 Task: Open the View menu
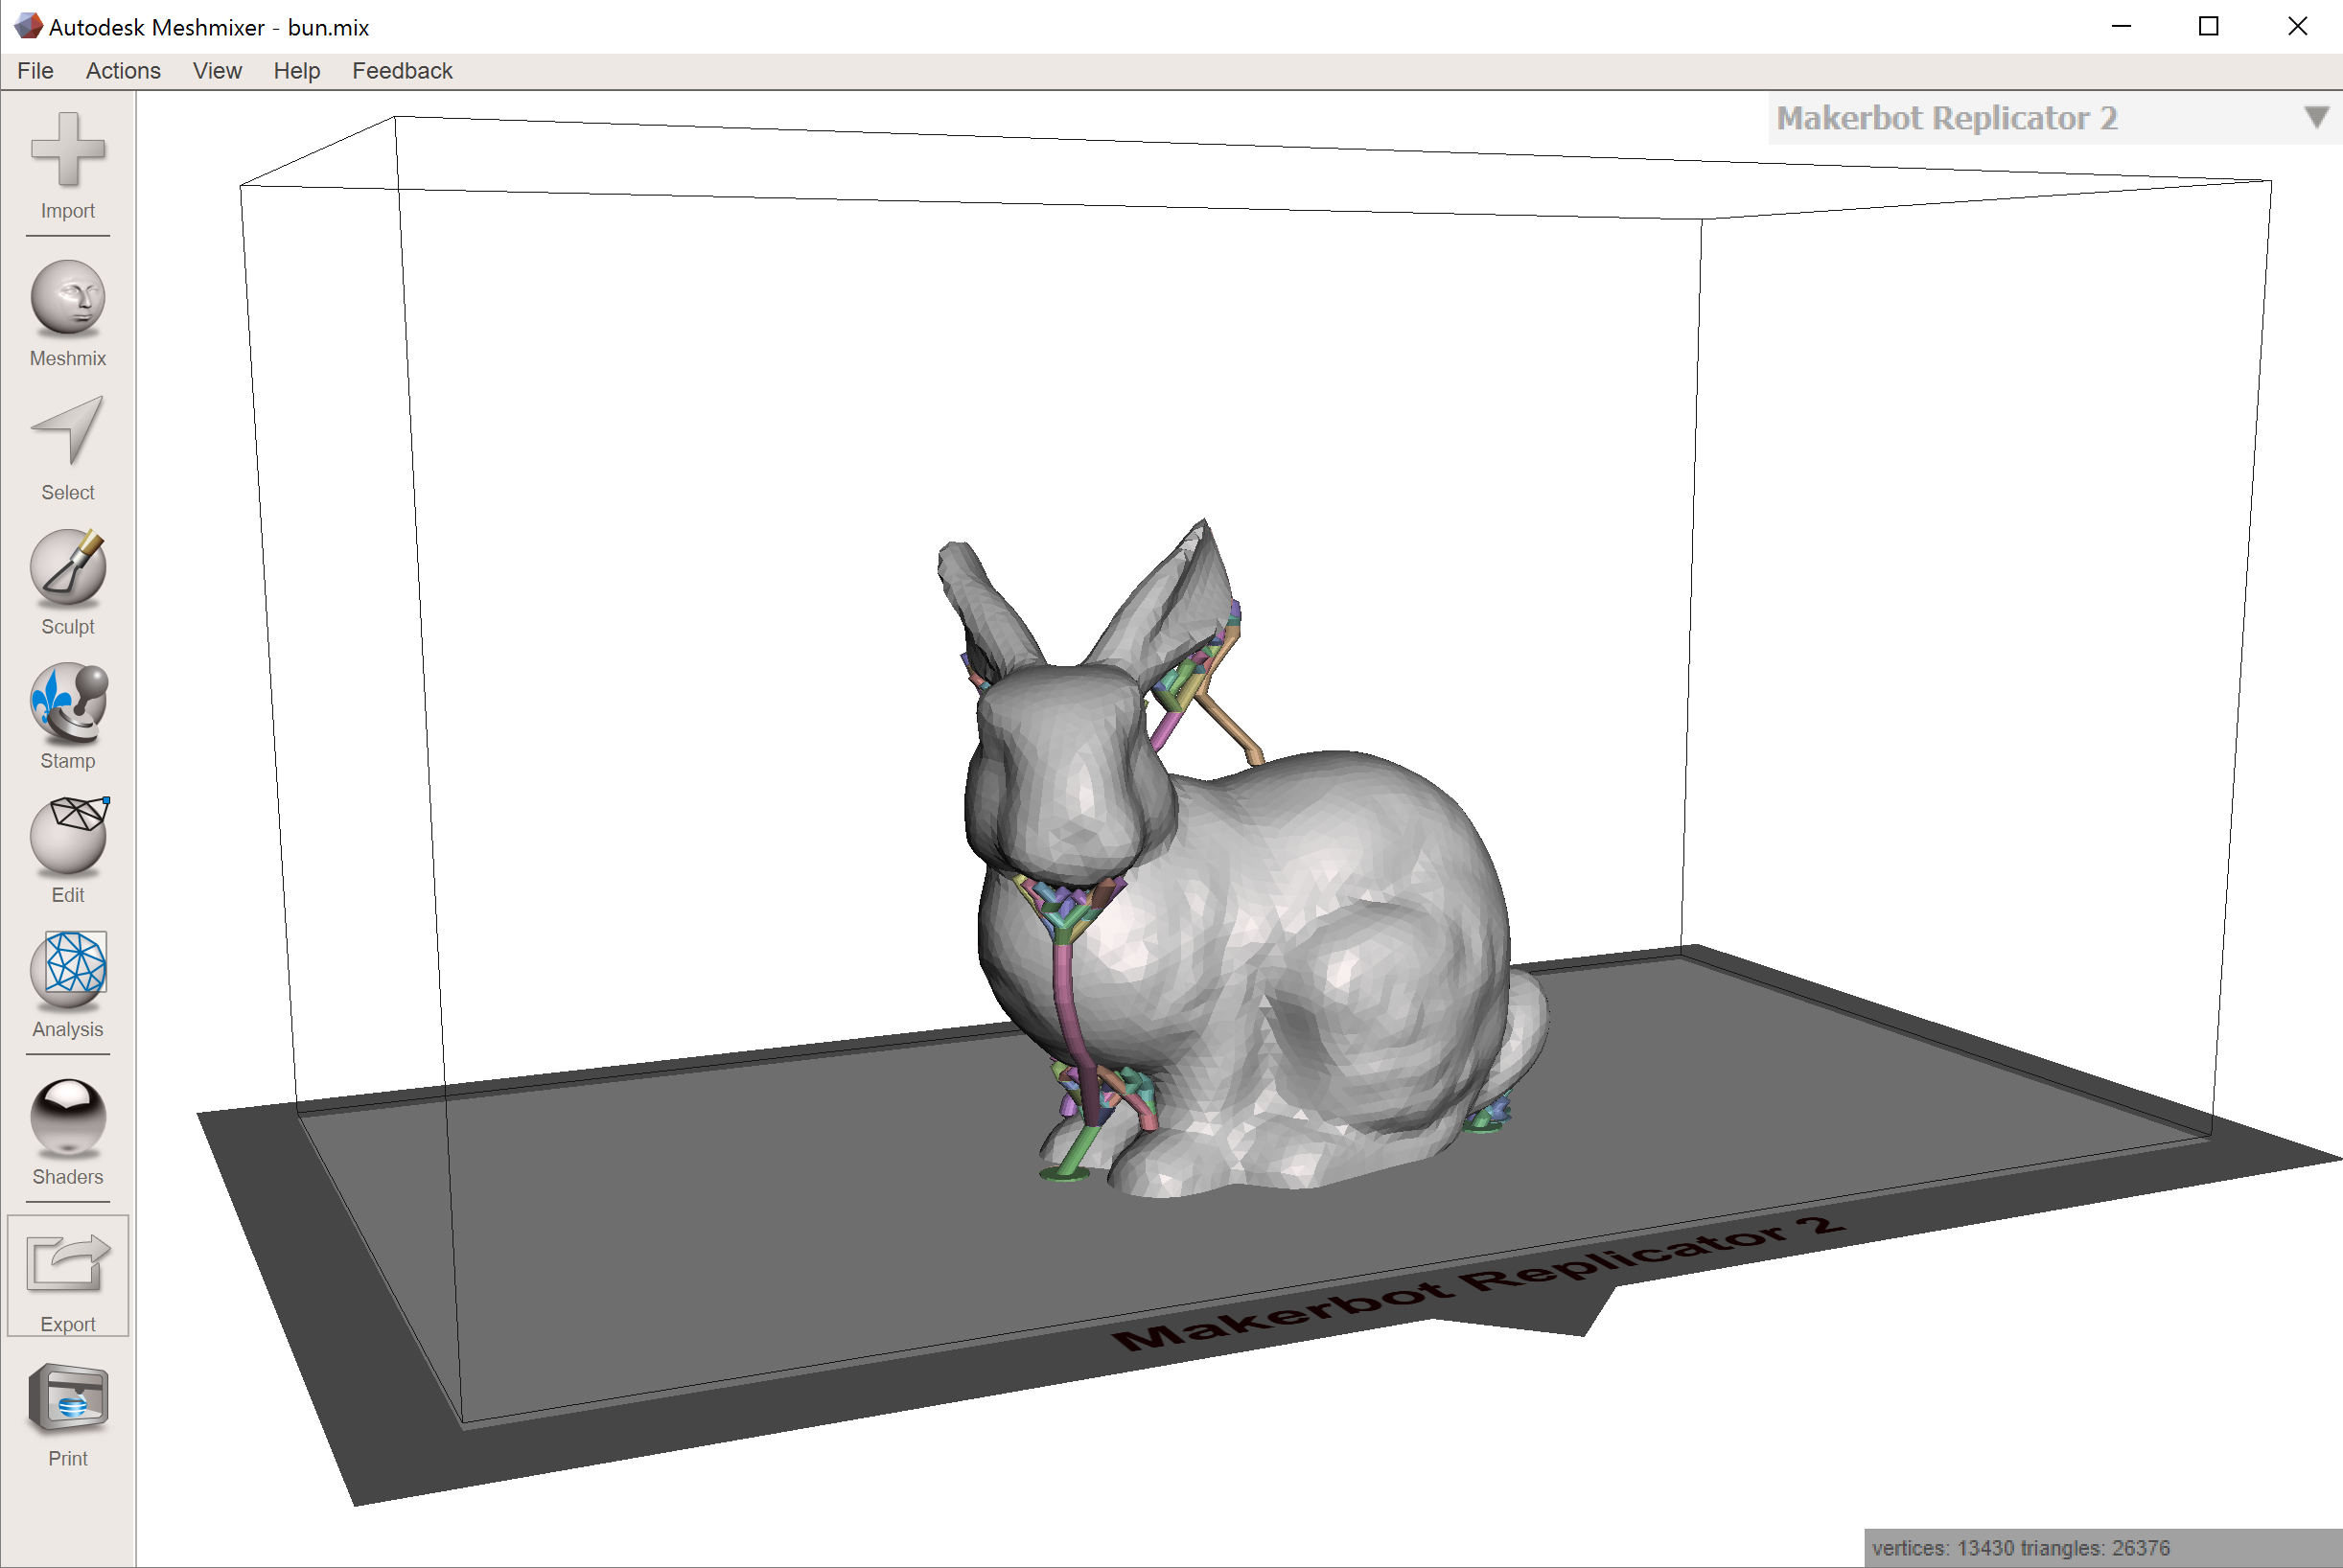(x=217, y=71)
